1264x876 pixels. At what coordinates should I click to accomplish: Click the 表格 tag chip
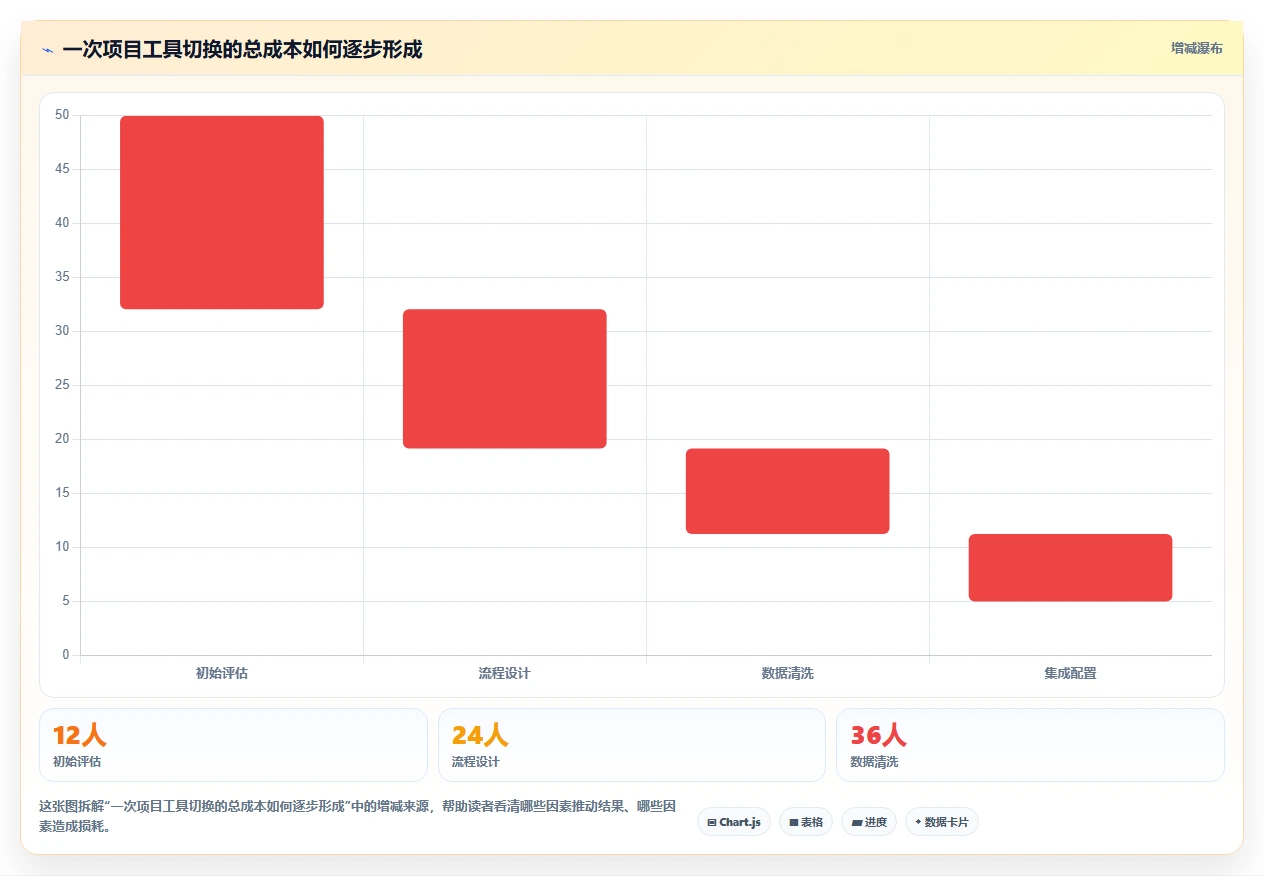pos(806,822)
